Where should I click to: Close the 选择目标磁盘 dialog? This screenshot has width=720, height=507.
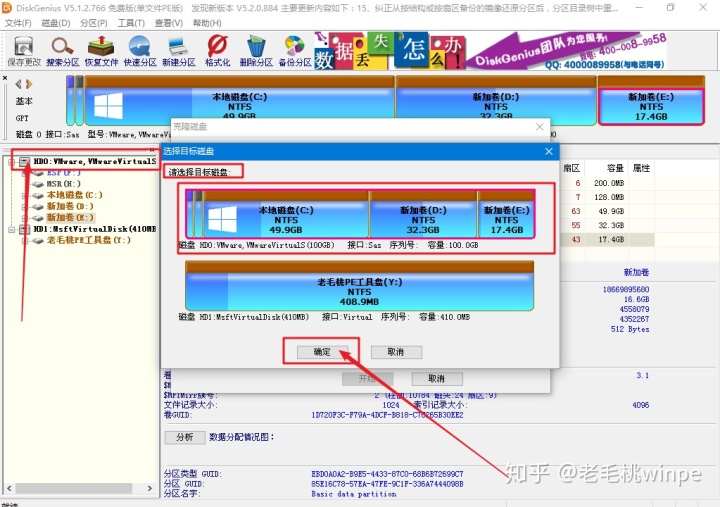[x=549, y=151]
